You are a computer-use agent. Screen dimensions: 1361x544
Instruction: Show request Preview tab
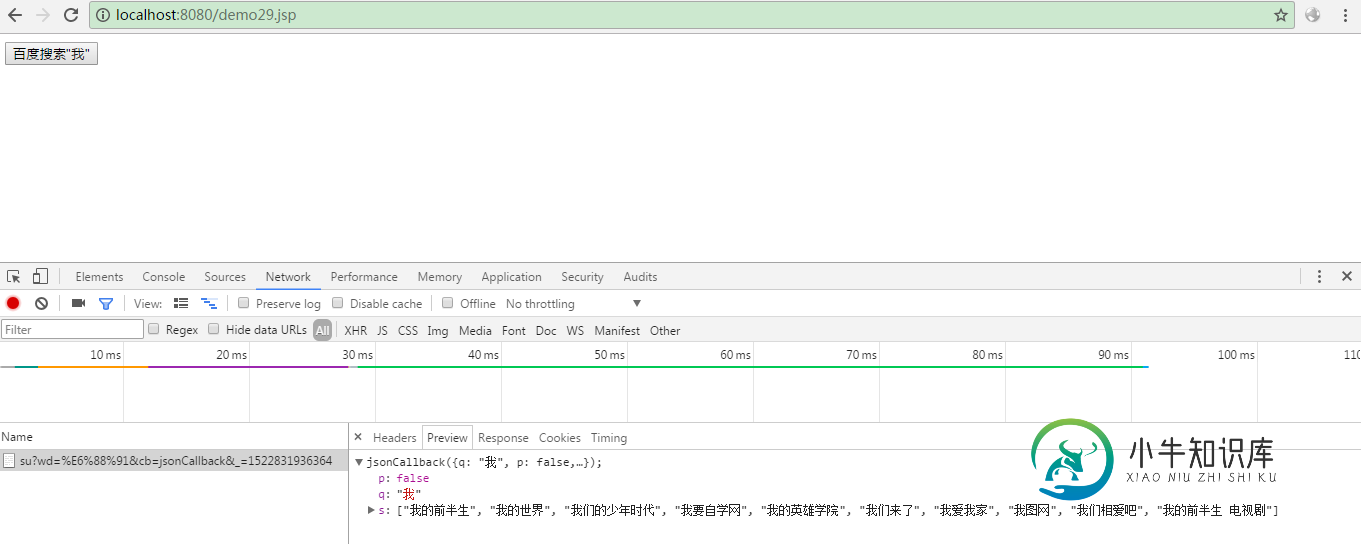(447, 438)
